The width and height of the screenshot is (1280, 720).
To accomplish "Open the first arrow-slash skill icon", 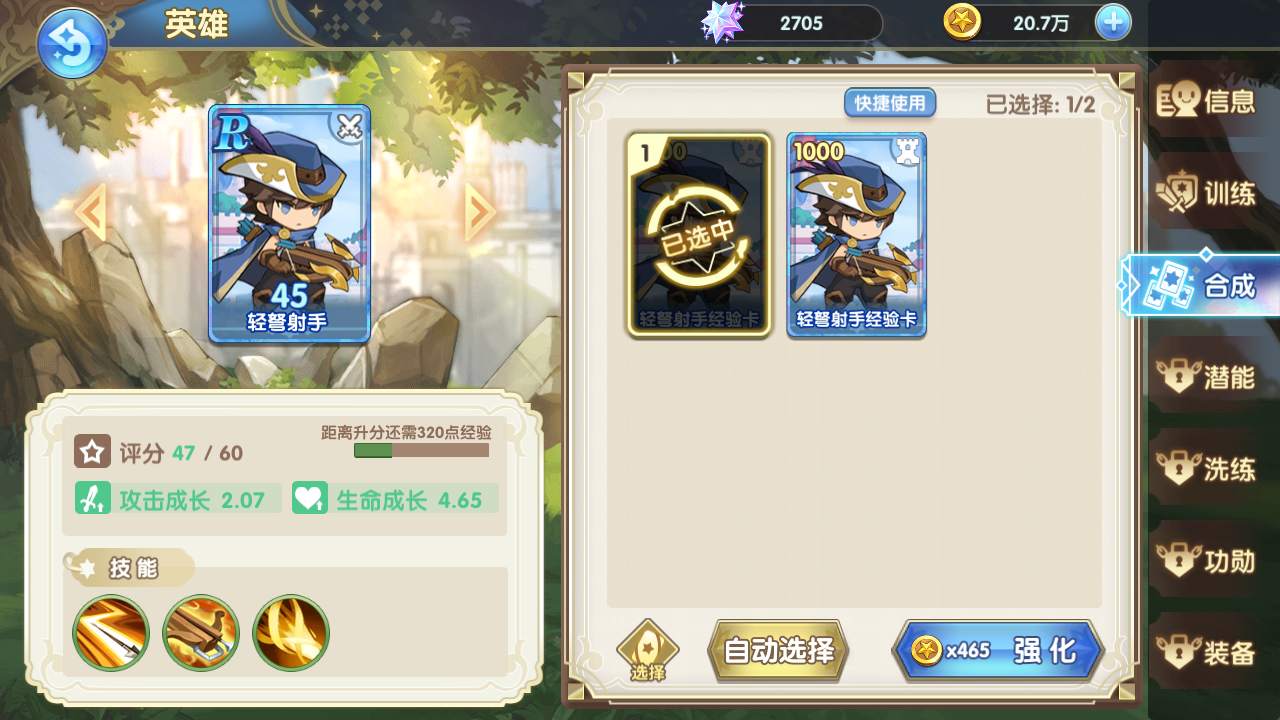I will point(111,633).
